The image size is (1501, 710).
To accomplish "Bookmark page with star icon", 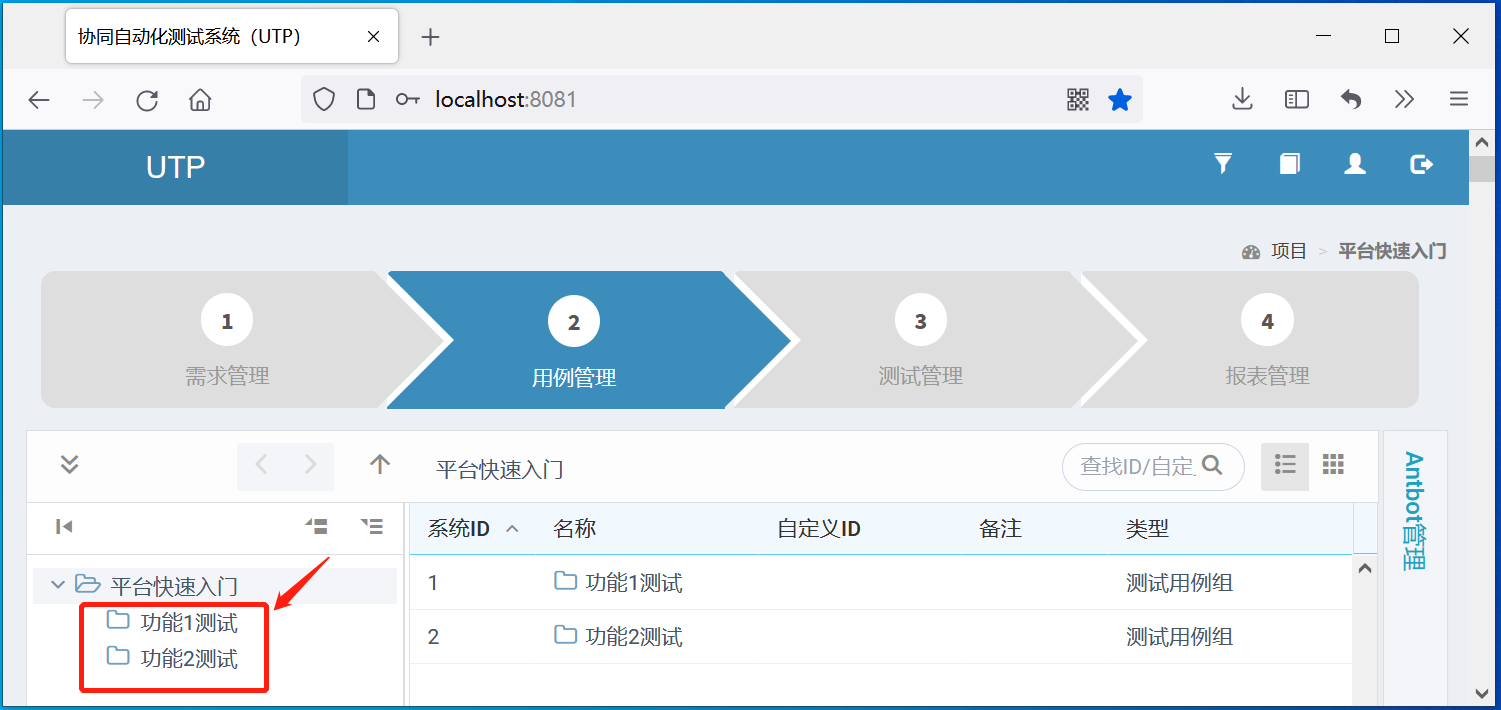I will coord(1120,99).
